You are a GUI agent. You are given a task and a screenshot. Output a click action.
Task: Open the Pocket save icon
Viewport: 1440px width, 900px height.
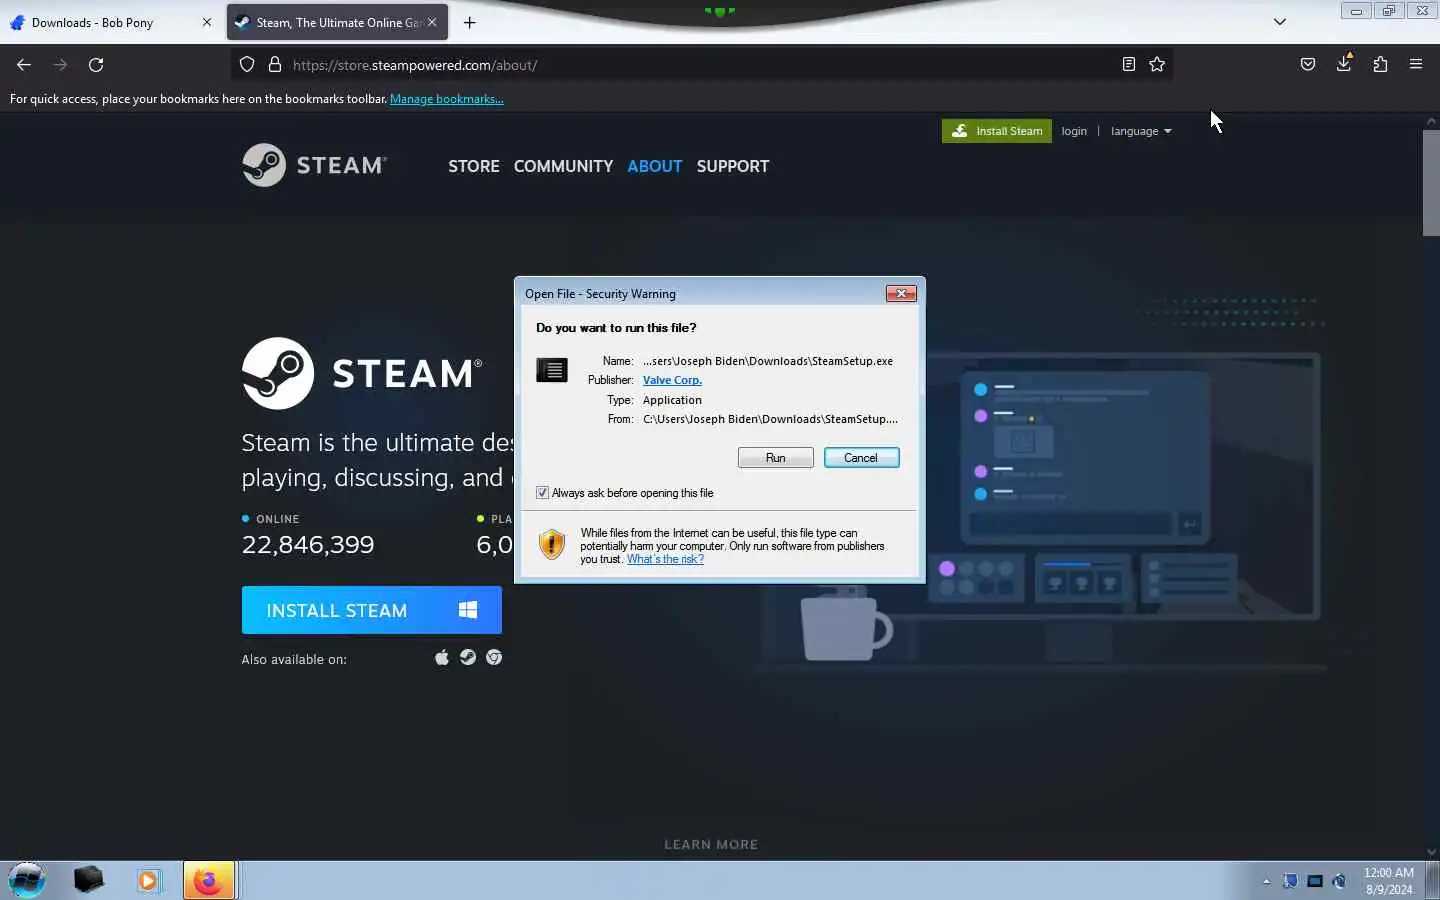click(1308, 65)
